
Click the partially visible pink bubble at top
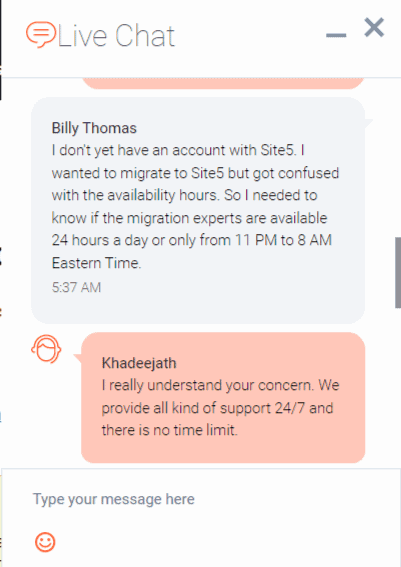point(223,83)
